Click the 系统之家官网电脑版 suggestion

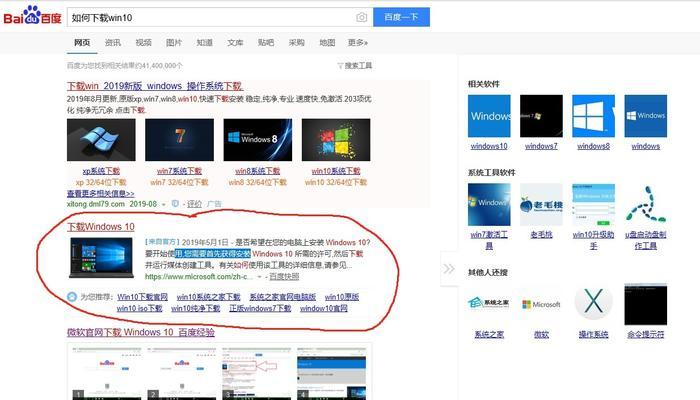click(283, 297)
